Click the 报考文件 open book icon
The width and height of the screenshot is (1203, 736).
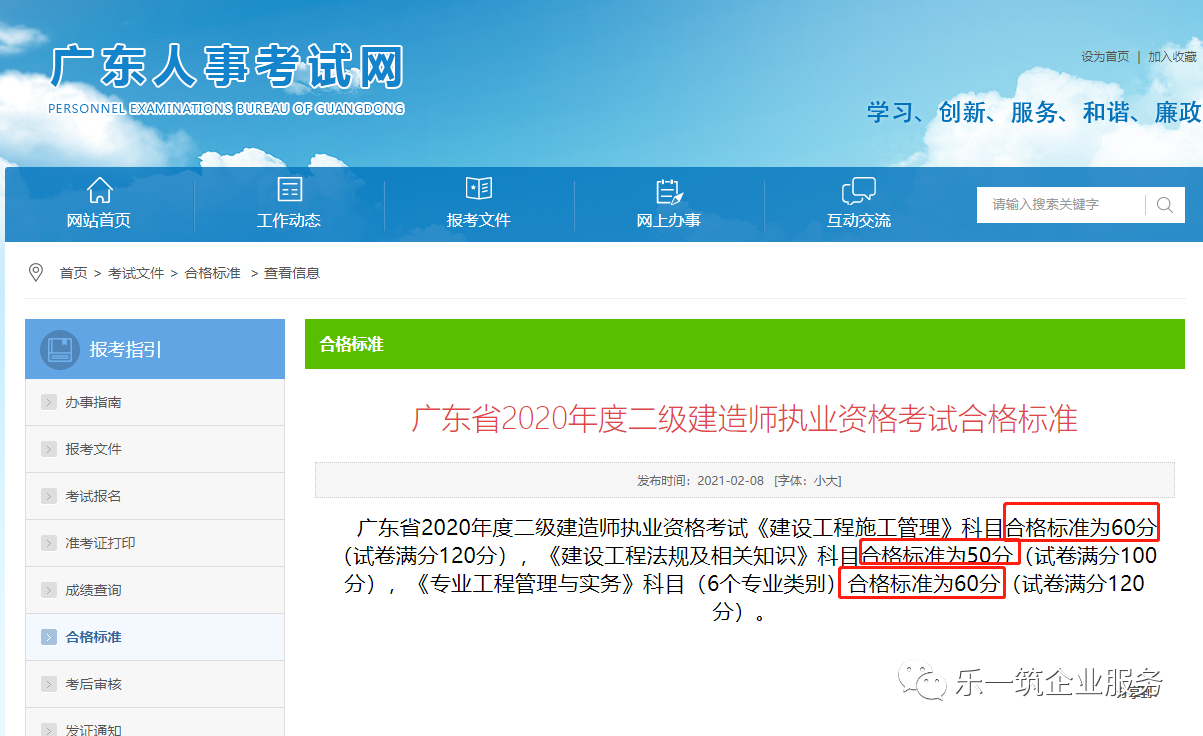[x=479, y=189]
